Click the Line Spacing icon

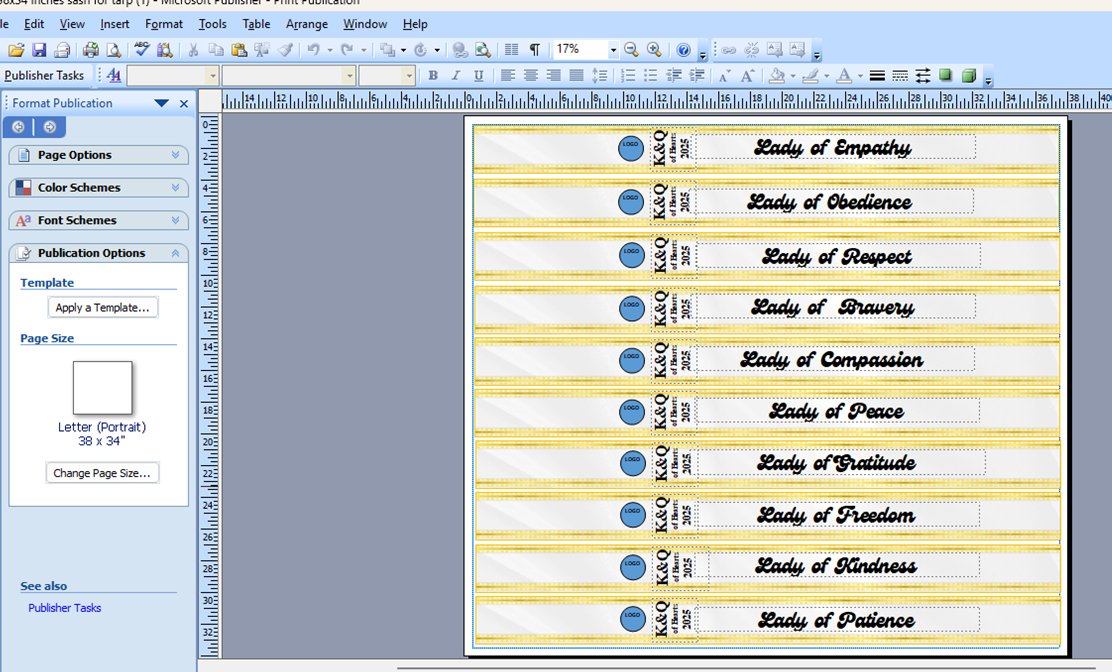599,76
